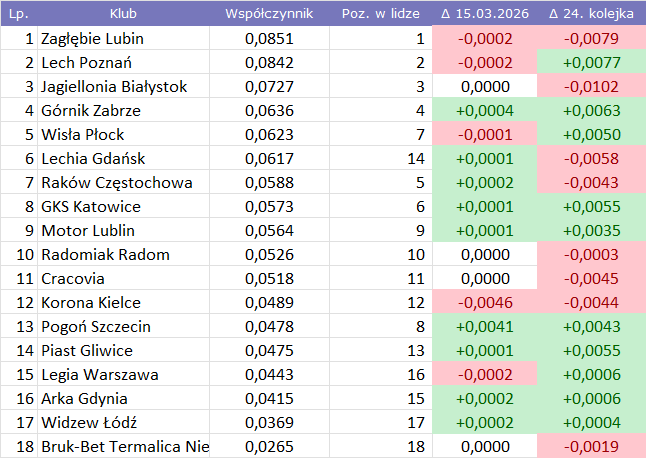Click the red -0,0046 Korona Kielce cell
The width and height of the screenshot is (646, 458).
[x=484, y=303]
